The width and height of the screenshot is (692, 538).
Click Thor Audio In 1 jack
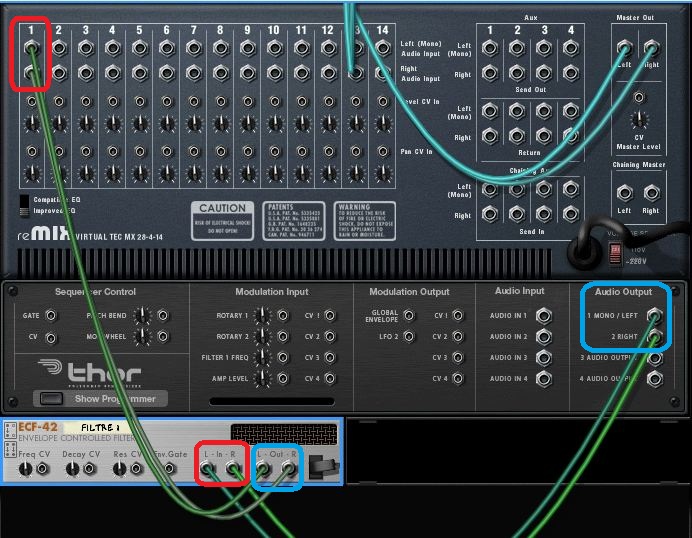(544, 316)
